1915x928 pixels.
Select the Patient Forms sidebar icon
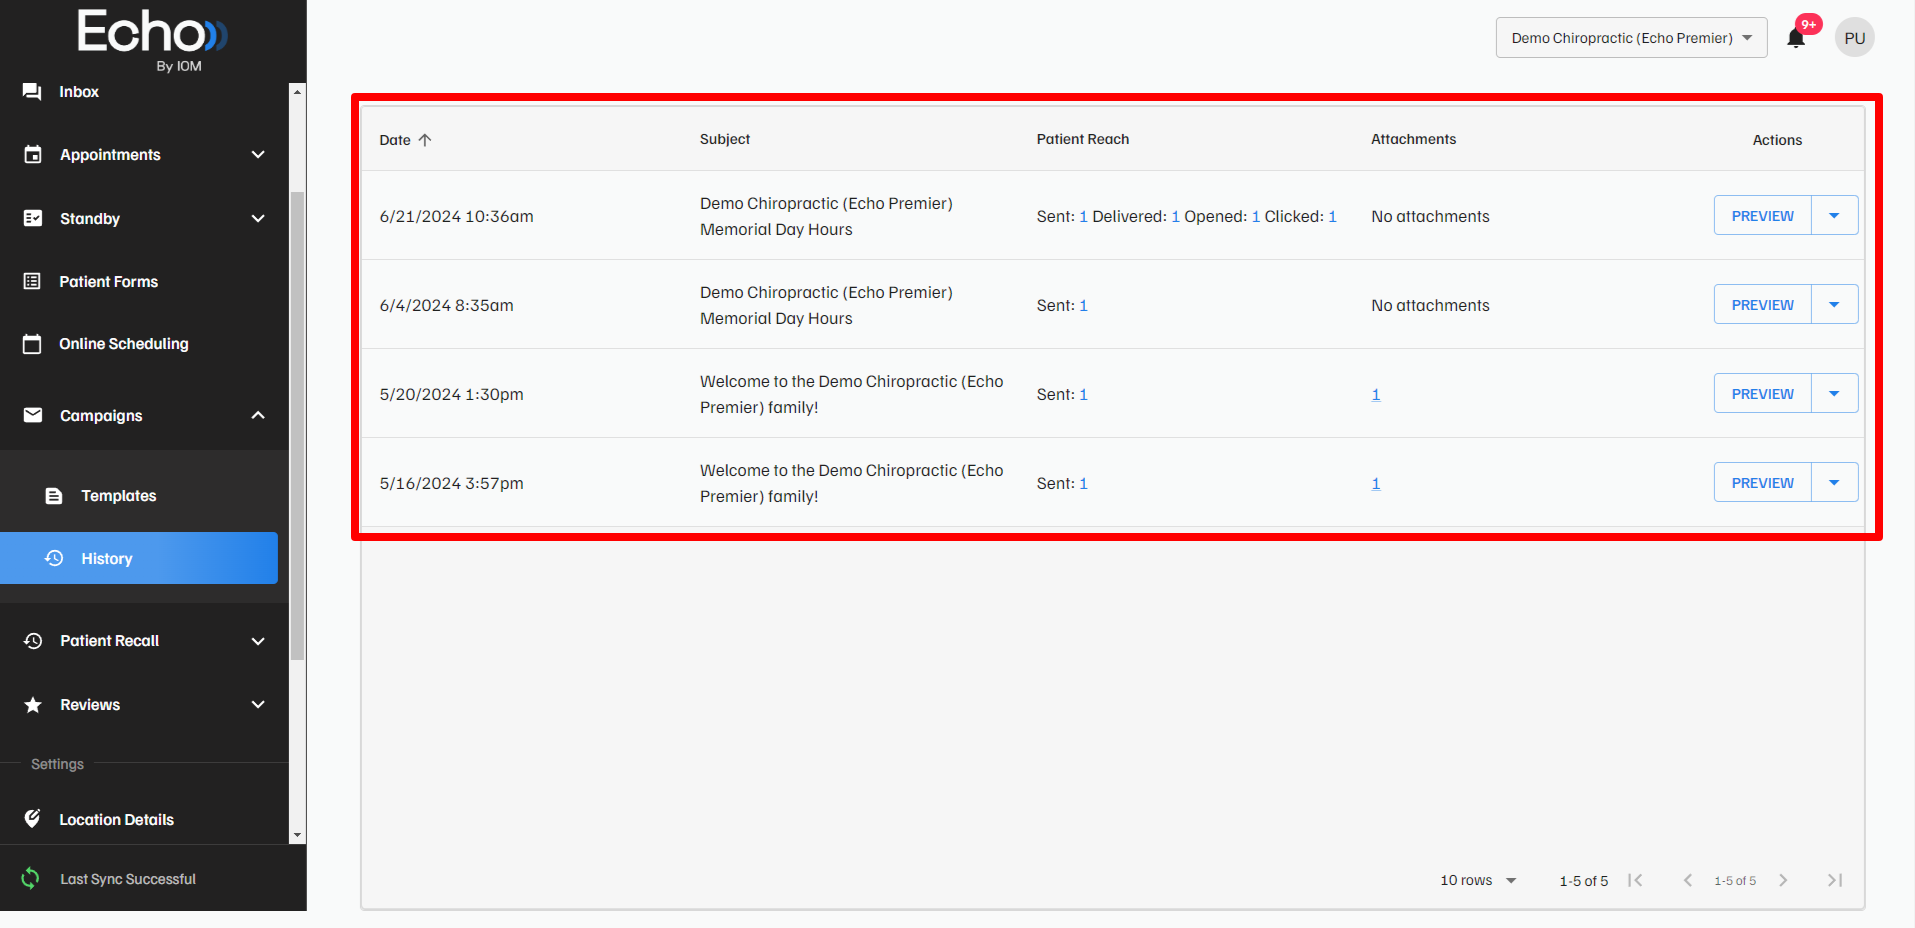[x=33, y=281]
